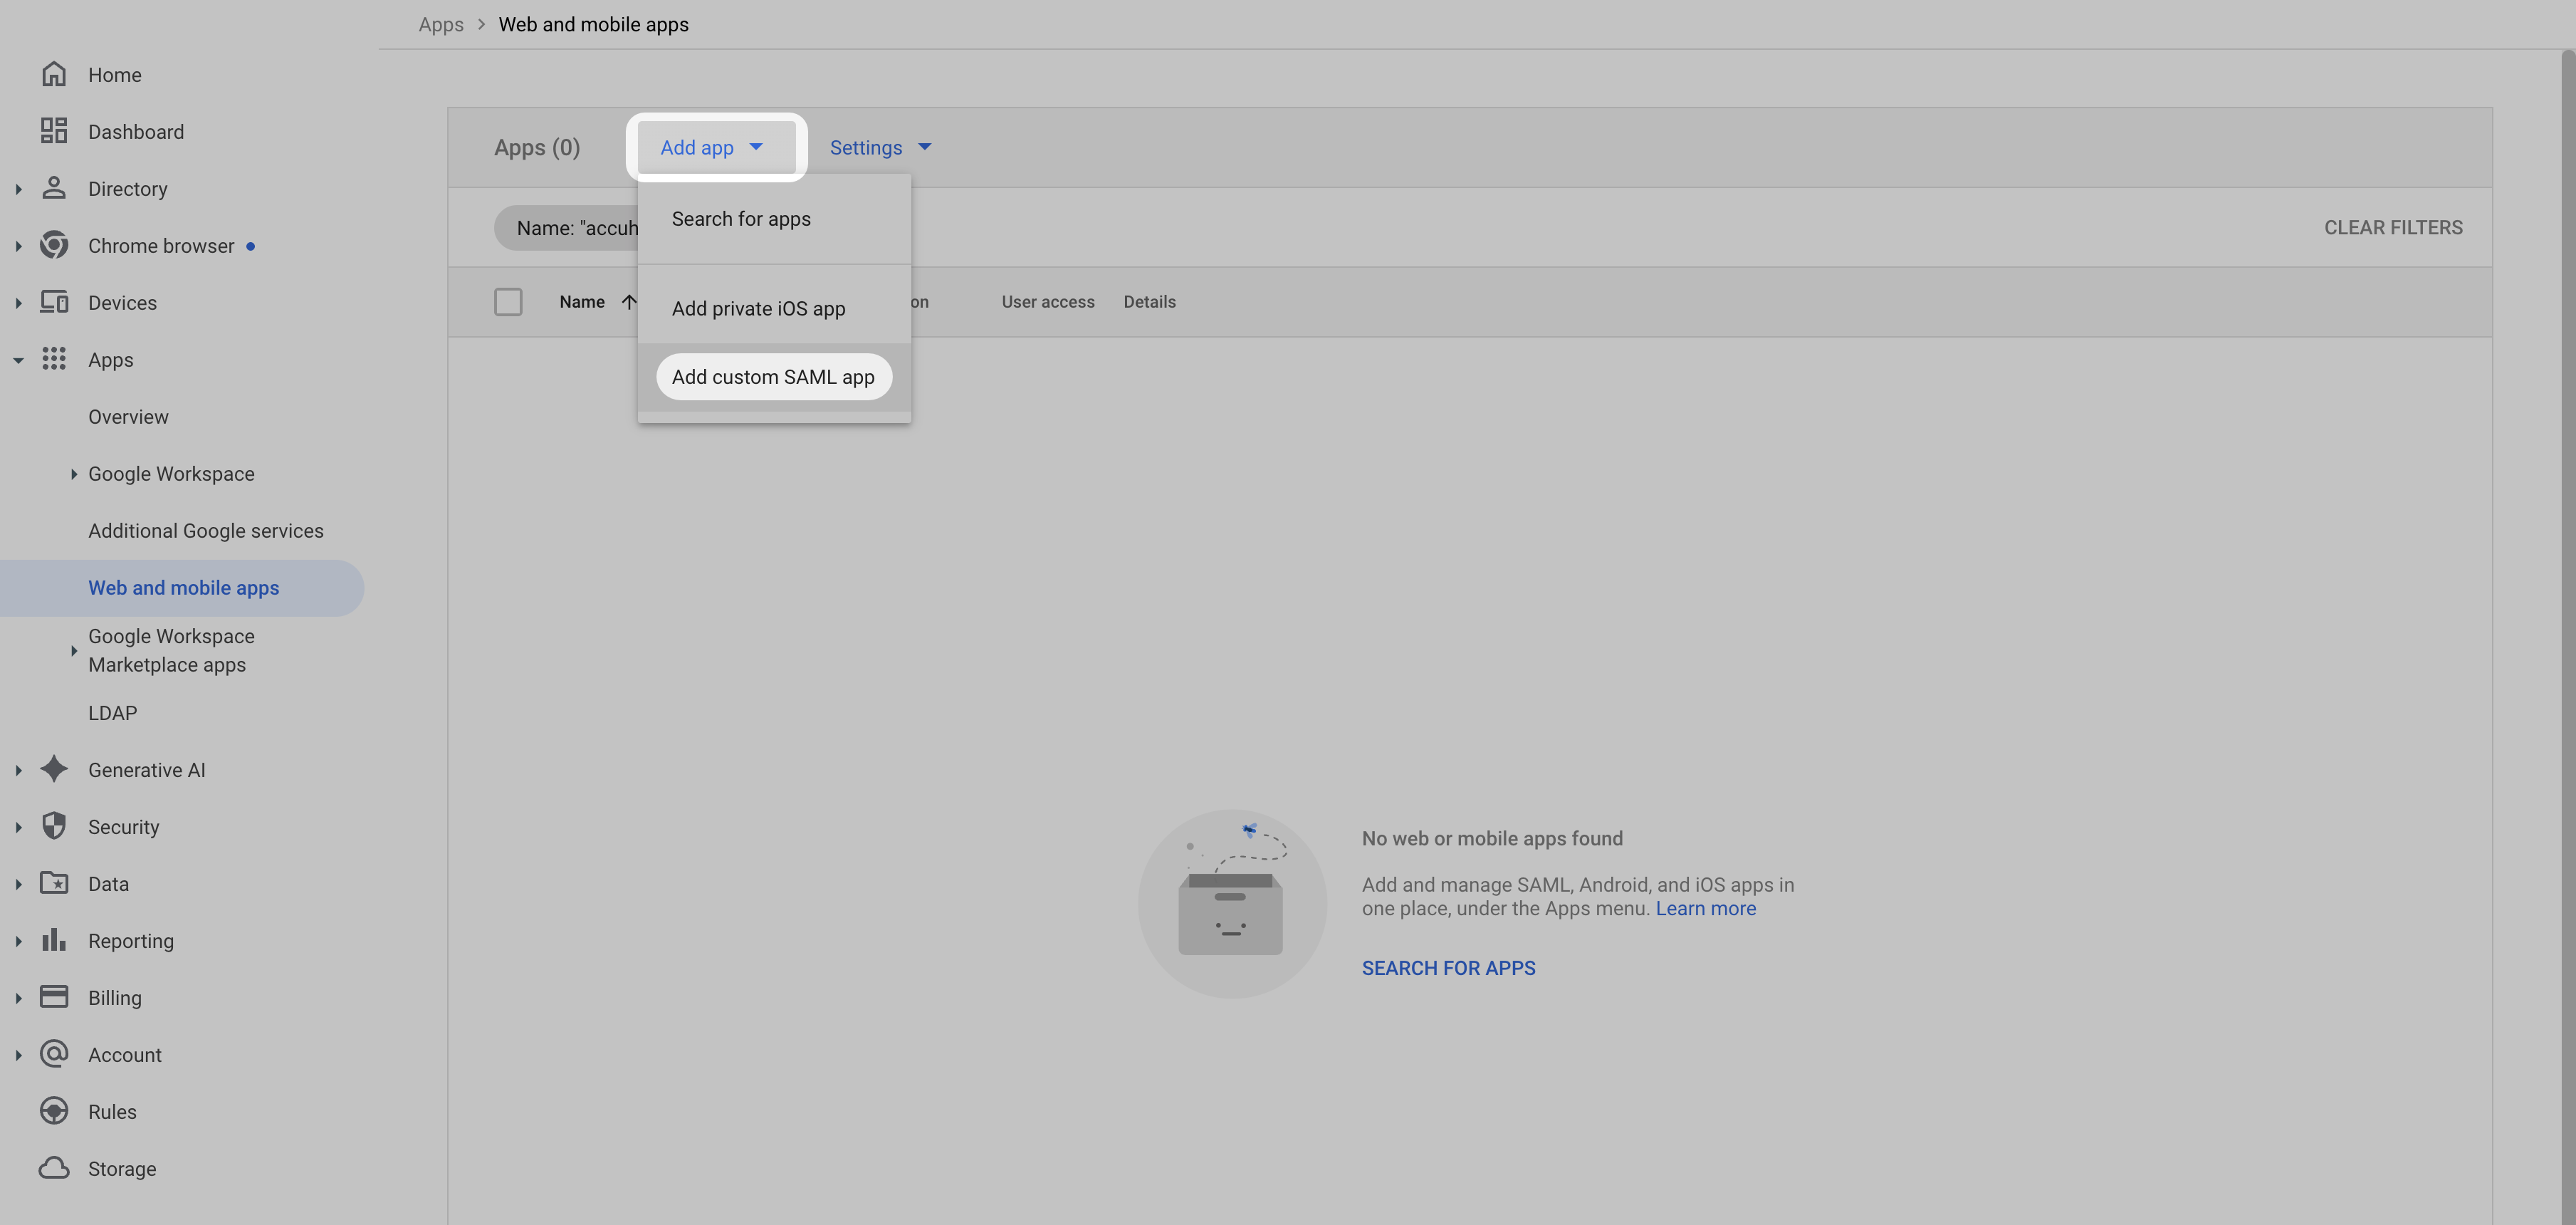This screenshot has width=2576, height=1225.
Task: Expand the Security section arrow
Action: click(x=18, y=826)
